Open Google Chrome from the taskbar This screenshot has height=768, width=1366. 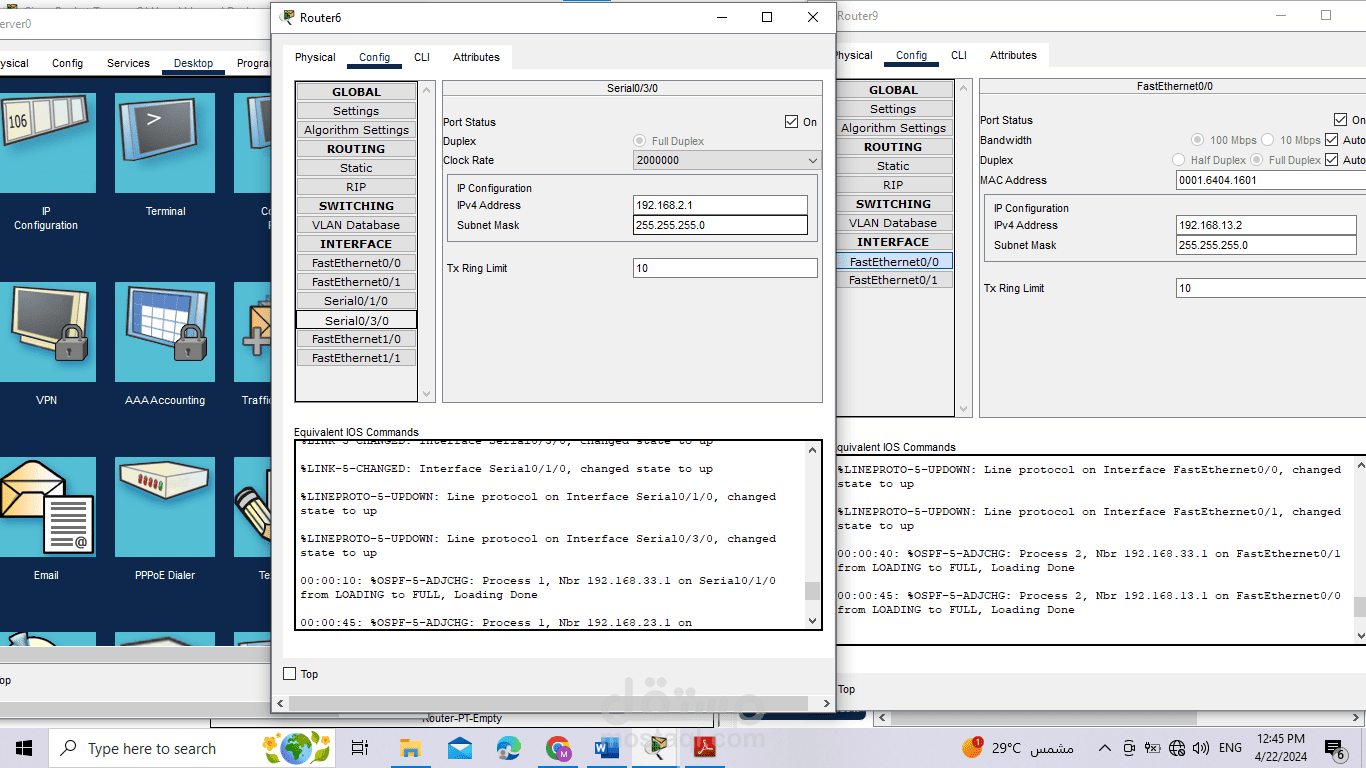558,748
